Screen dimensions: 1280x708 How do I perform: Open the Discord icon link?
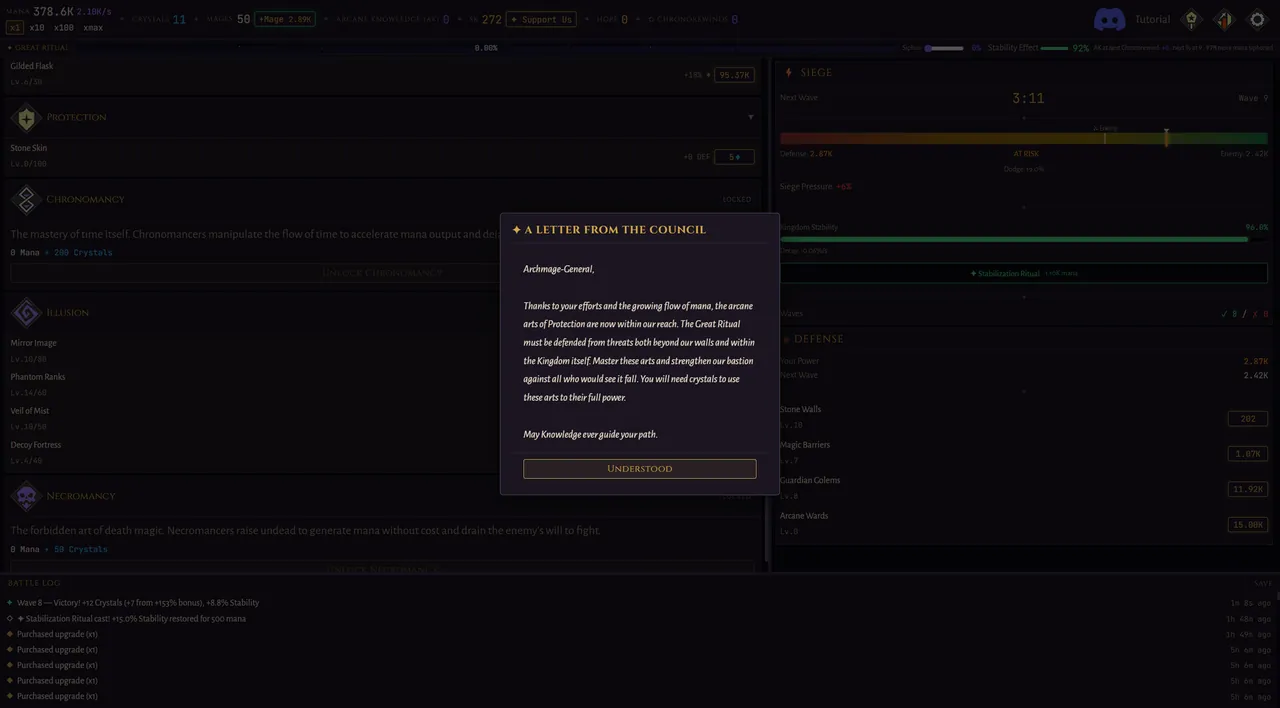(1109, 19)
